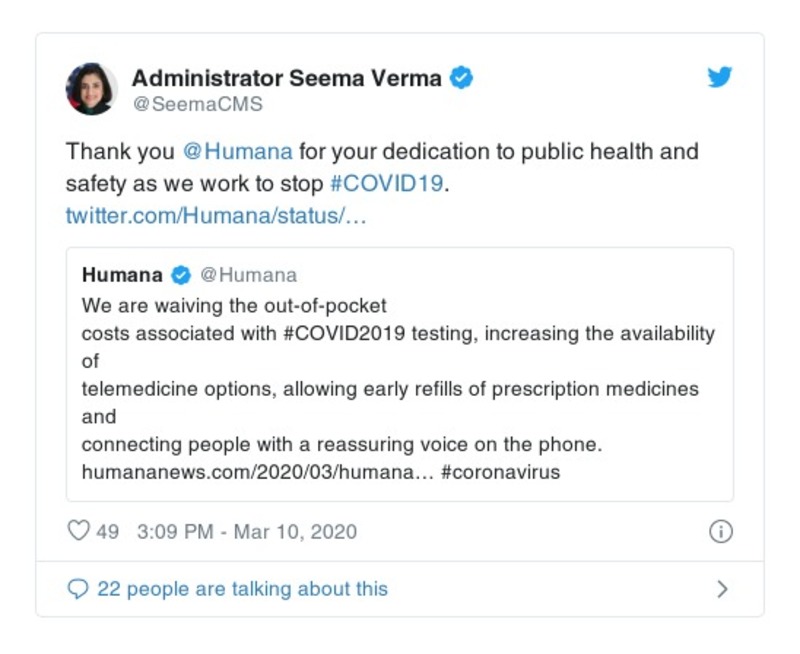
Task: Click Seema Verma's verified badge
Action: click(461, 77)
